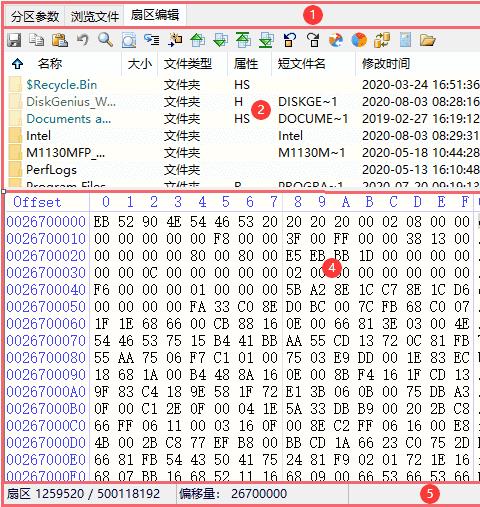This screenshot has height=507, width=480.
Task: Jump to last sector barred down arrow
Action: click(267, 40)
